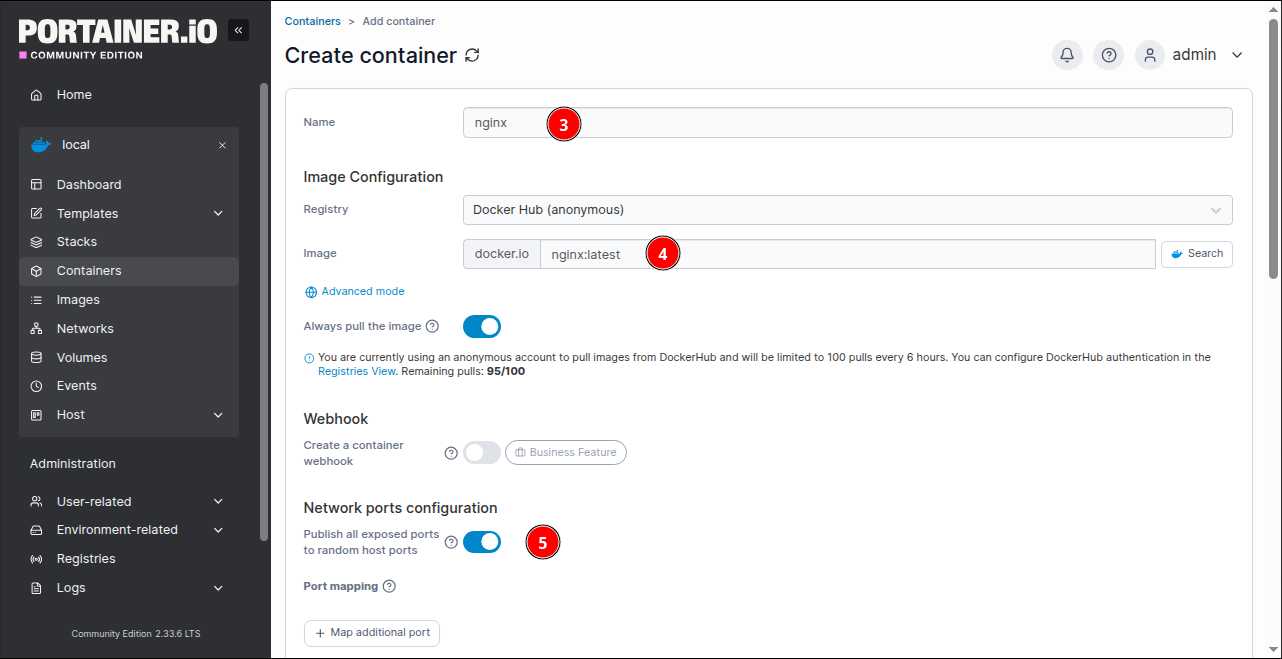
Task: Open the Registries View link
Action: [357, 371]
